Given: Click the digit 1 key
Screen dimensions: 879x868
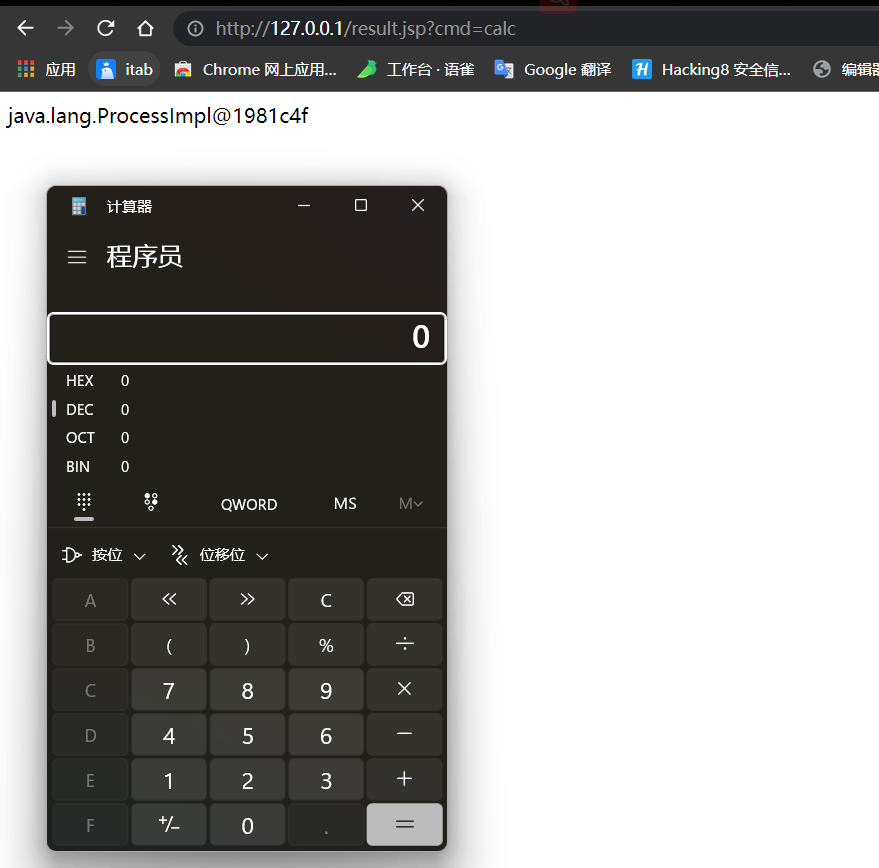Looking at the screenshot, I should [x=169, y=779].
